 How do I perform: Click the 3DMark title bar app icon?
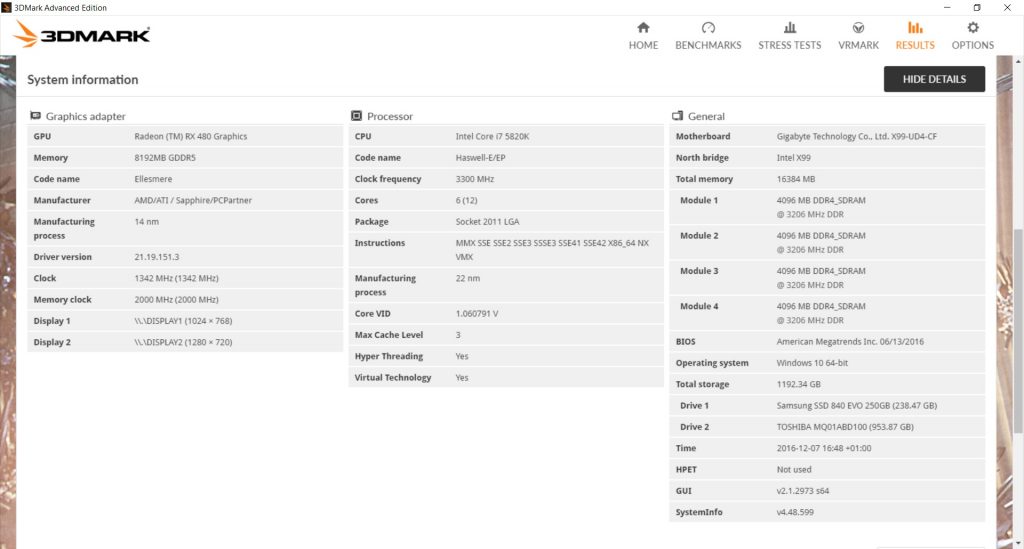click(7, 7)
